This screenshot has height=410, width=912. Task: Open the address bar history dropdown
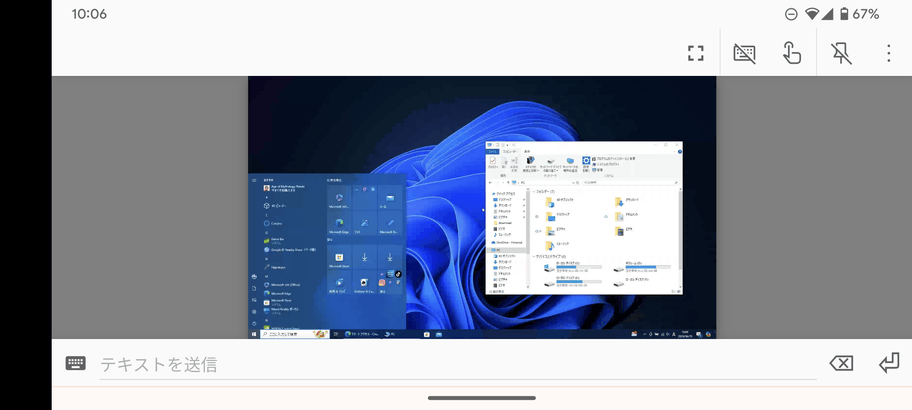(573, 182)
